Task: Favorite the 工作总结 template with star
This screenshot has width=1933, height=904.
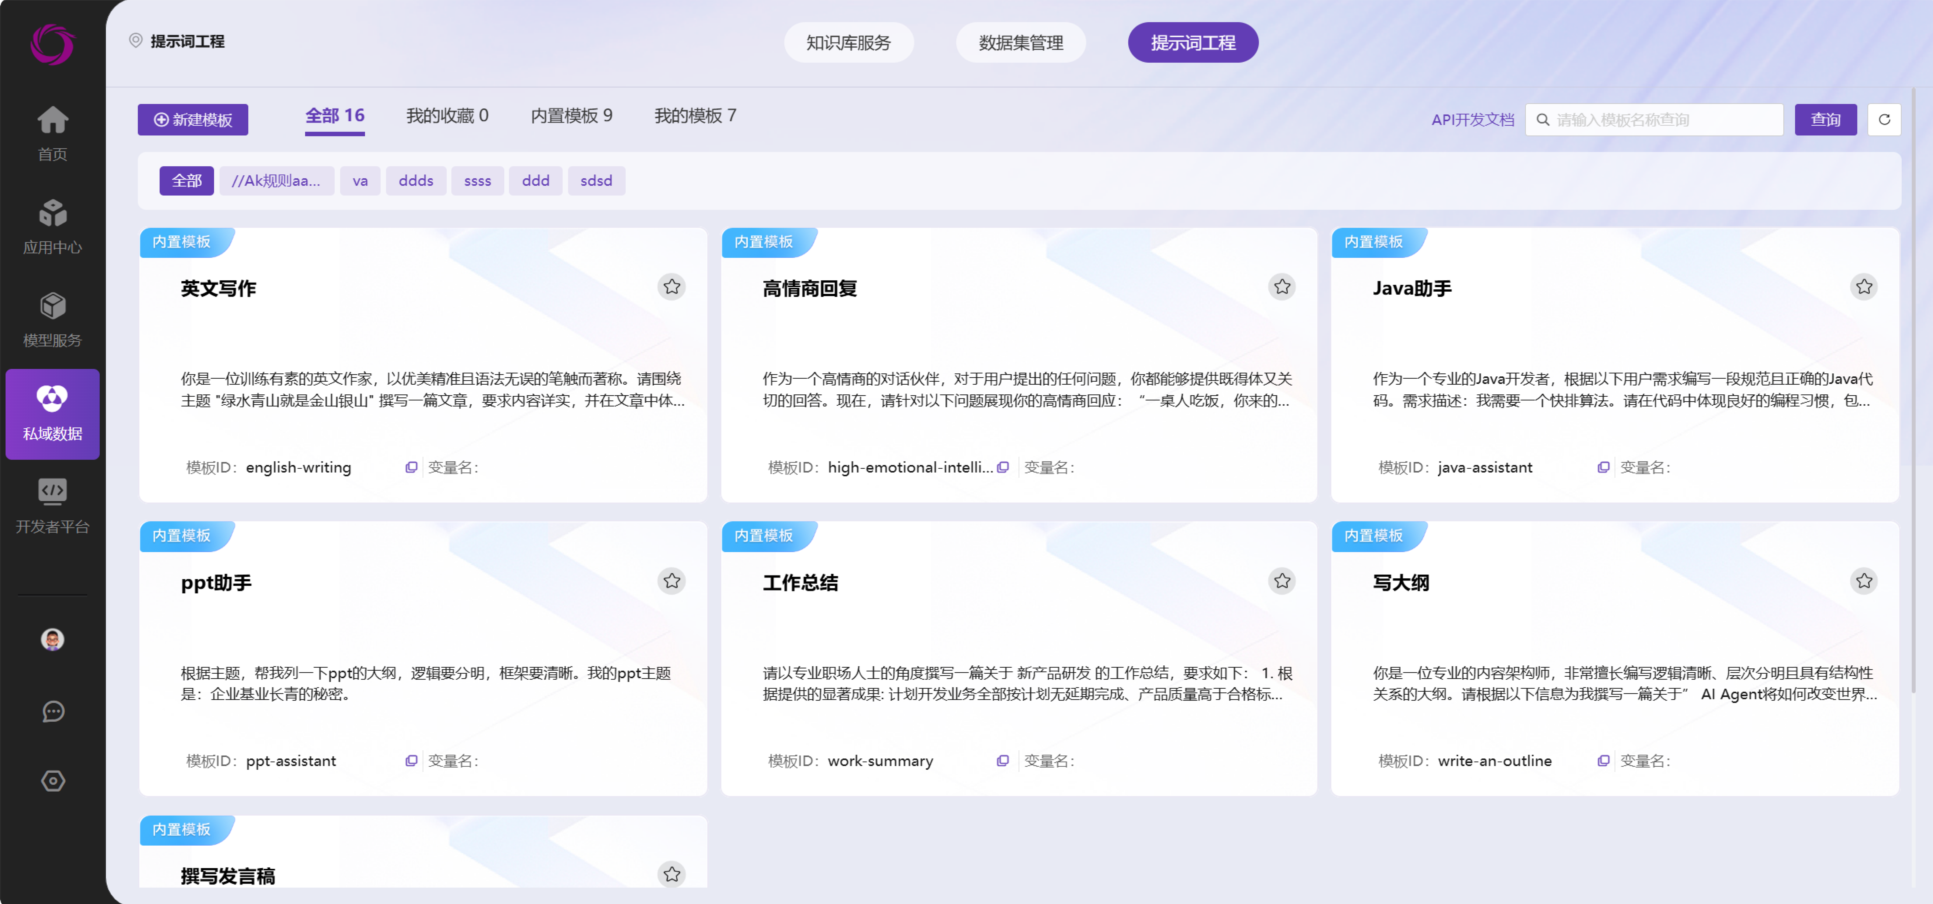Action: tap(1282, 581)
